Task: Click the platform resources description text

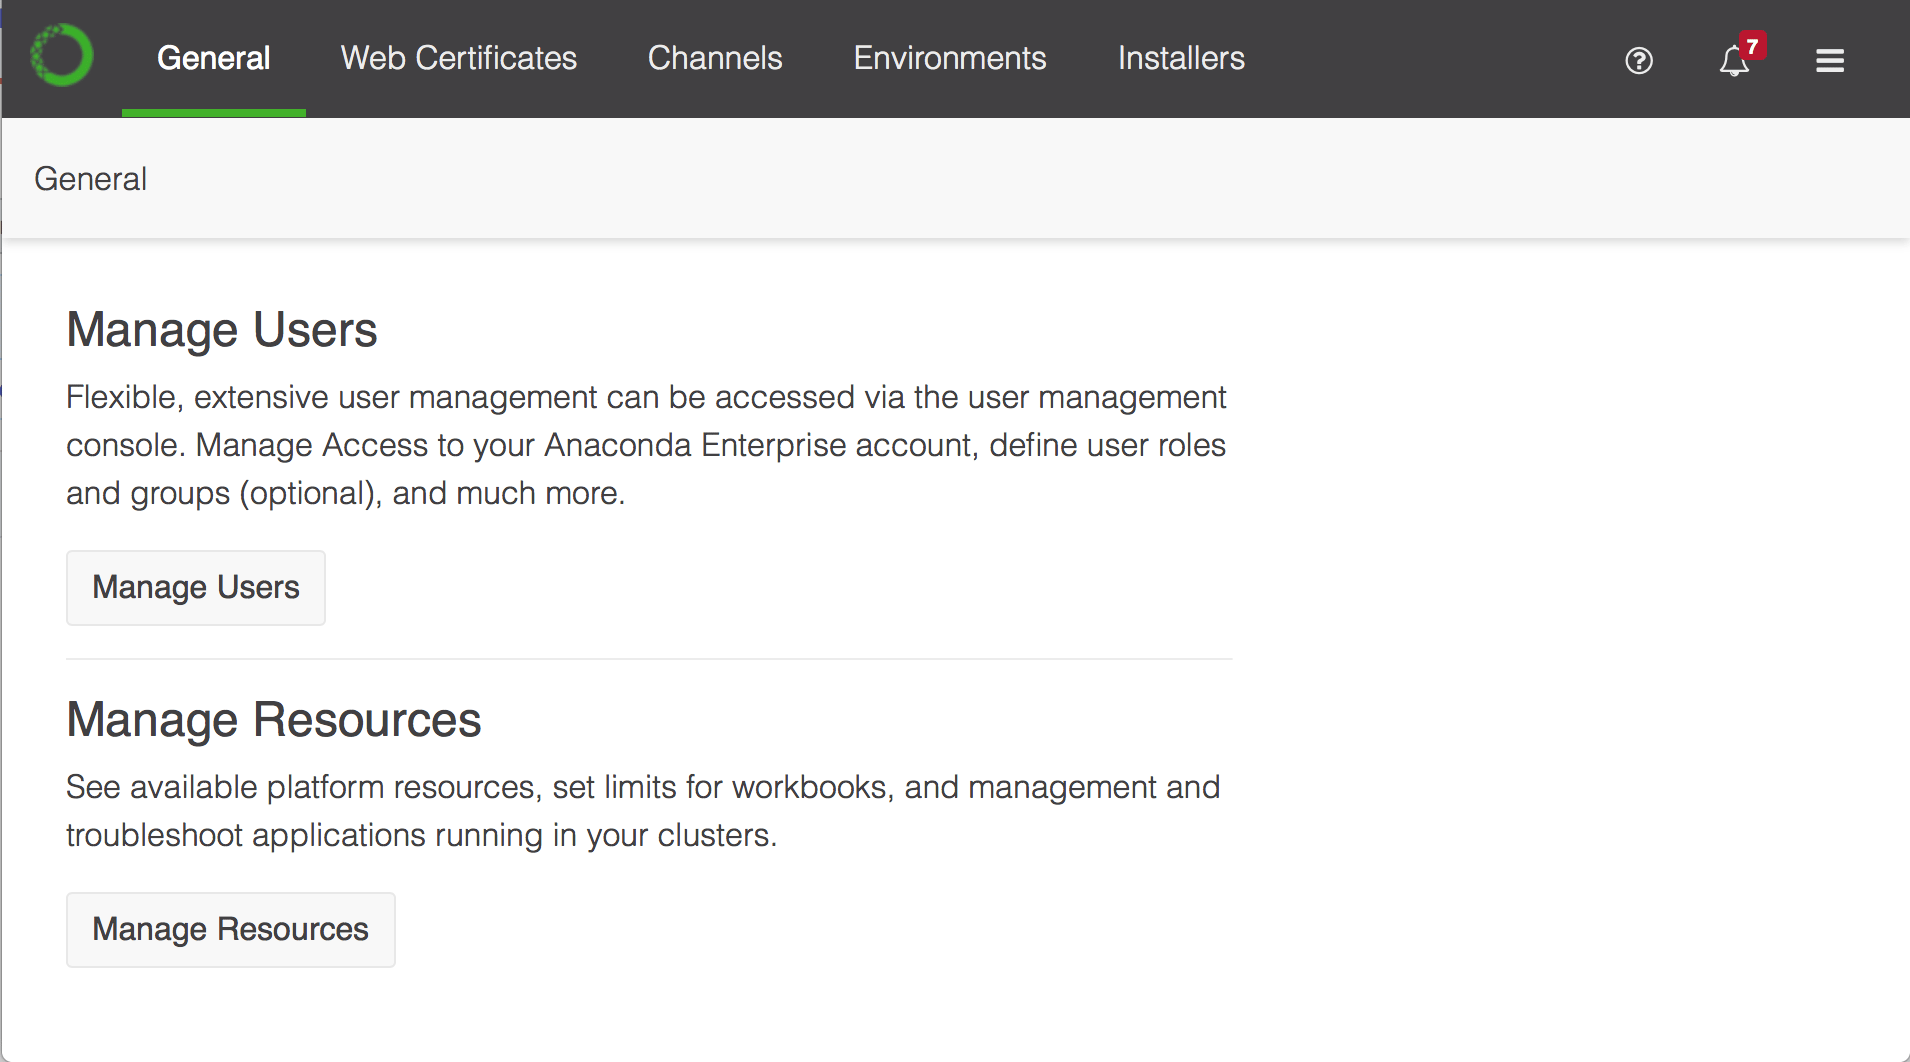Action: [643, 811]
